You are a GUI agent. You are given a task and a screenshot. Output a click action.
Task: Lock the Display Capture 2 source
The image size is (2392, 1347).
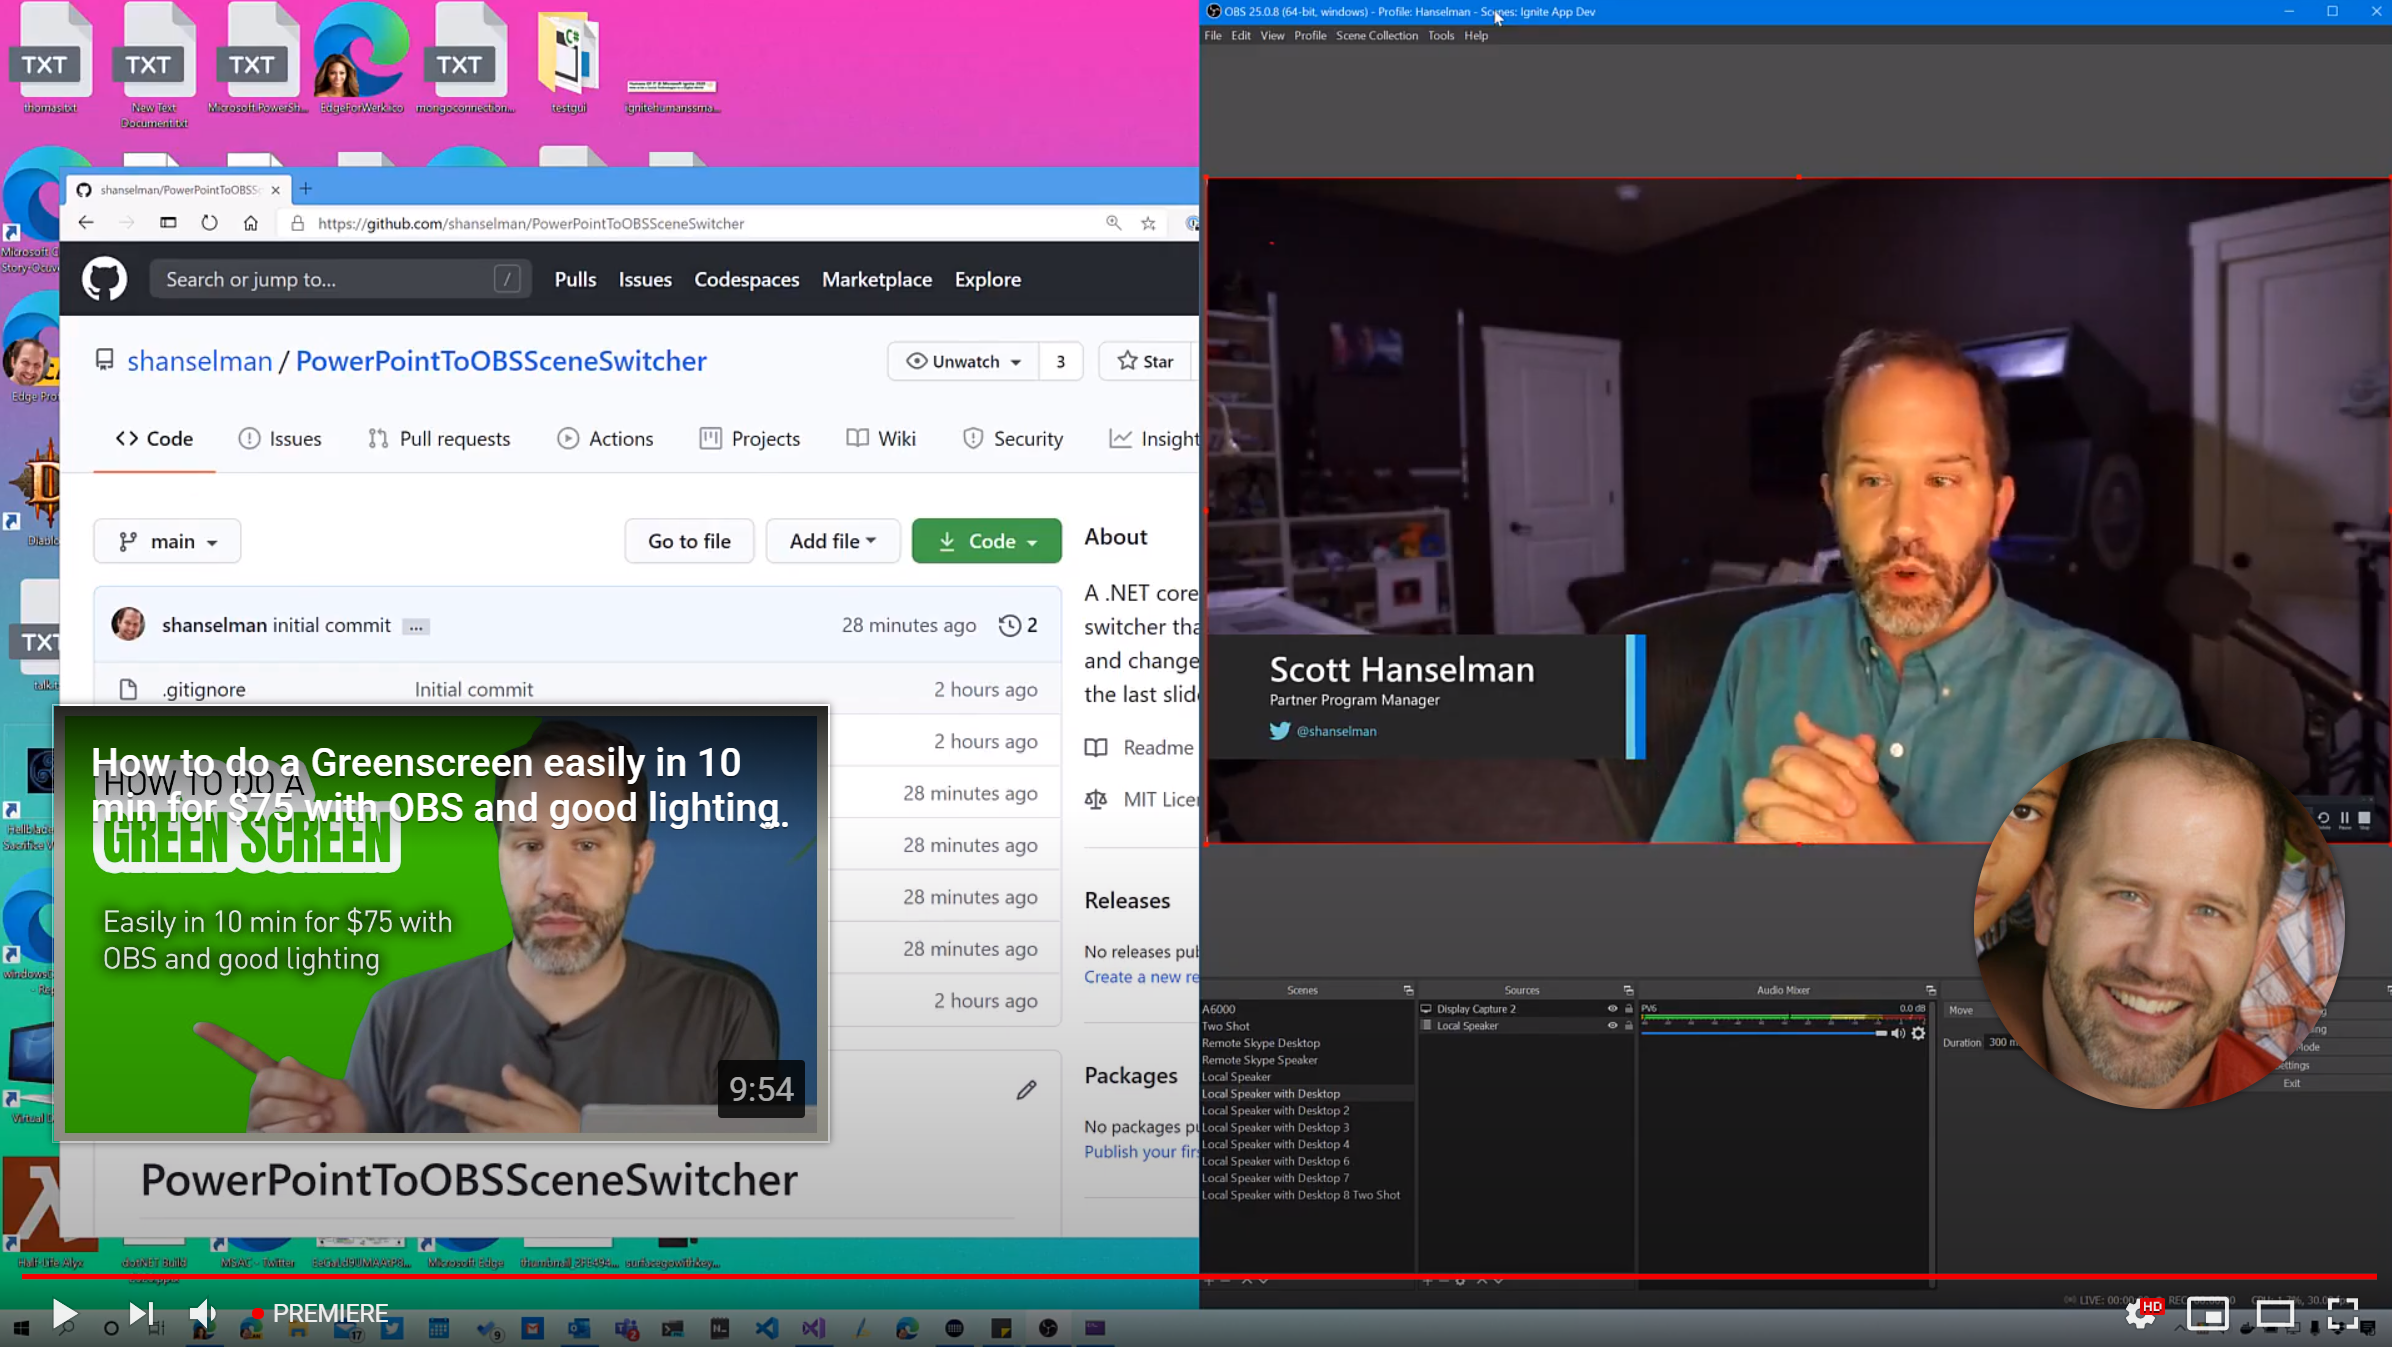point(1628,1009)
